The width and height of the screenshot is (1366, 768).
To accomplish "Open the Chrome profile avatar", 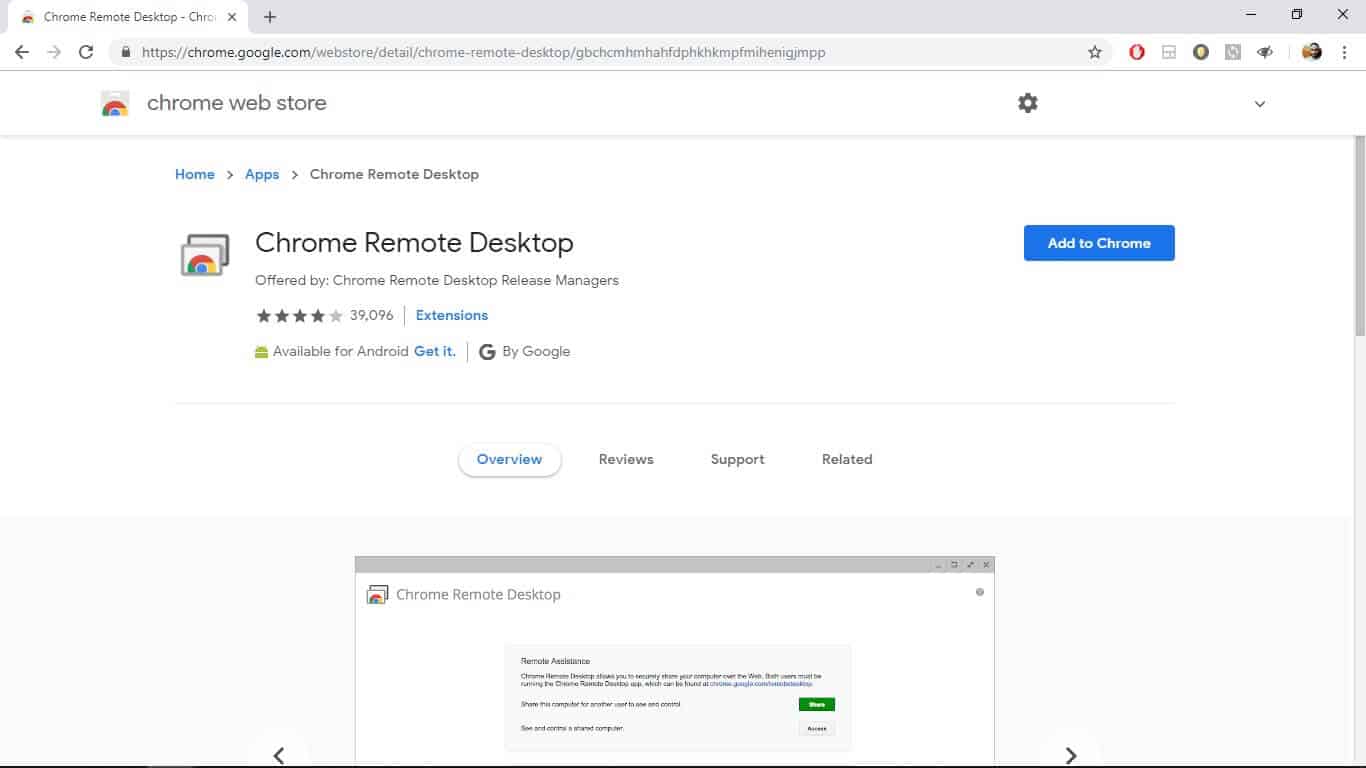I will click(x=1312, y=52).
